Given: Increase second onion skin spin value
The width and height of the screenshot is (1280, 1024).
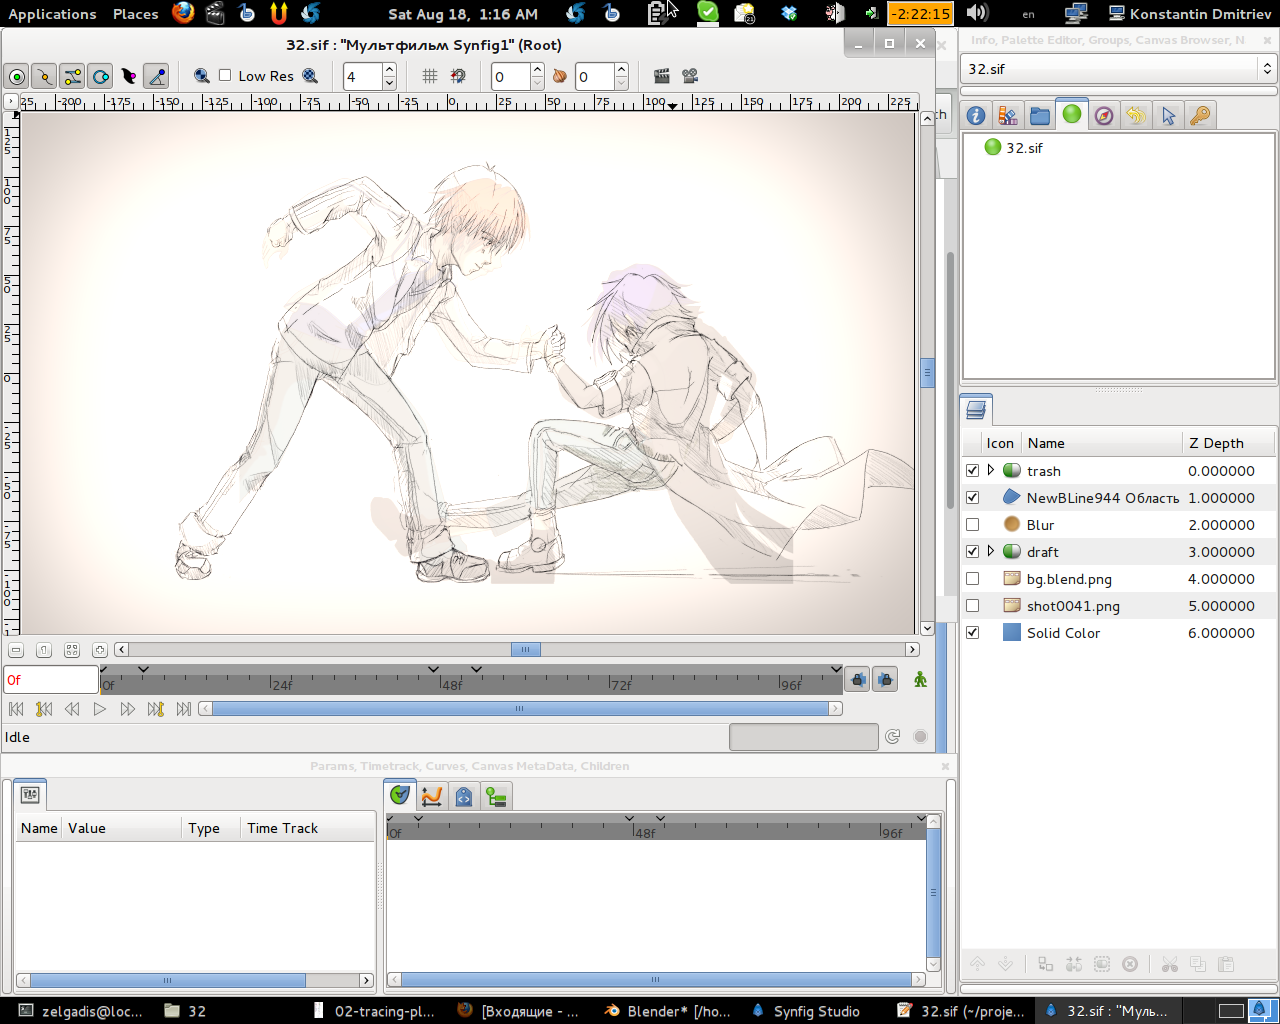Looking at the screenshot, I should tap(621, 70).
